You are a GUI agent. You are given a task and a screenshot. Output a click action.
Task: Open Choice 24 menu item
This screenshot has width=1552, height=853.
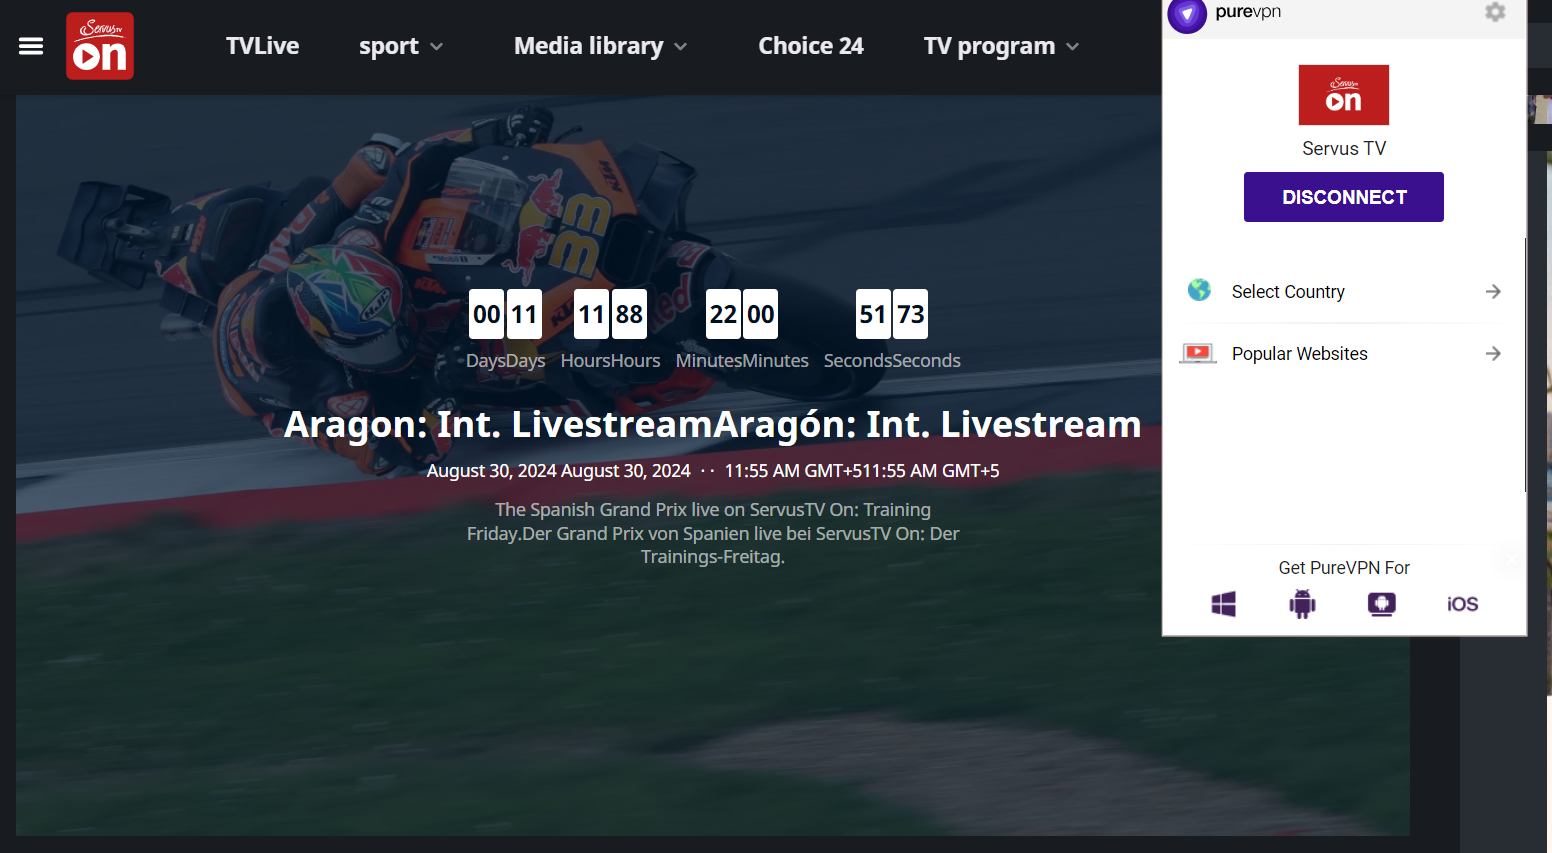pyautogui.click(x=811, y=46)
